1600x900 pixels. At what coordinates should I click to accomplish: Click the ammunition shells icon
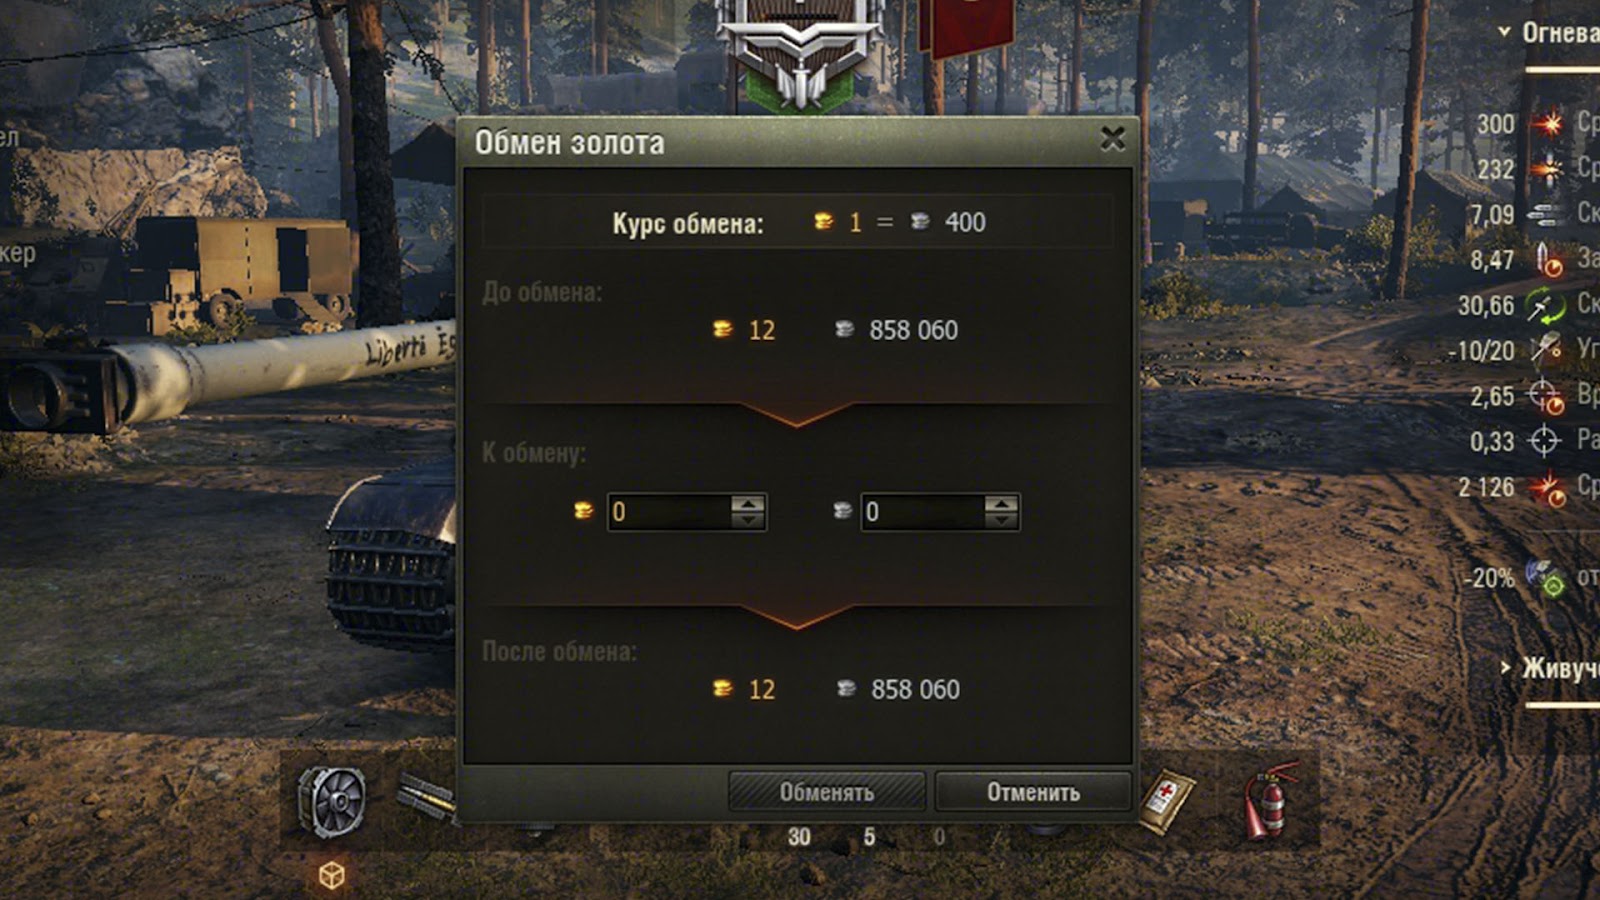[427, 796]
